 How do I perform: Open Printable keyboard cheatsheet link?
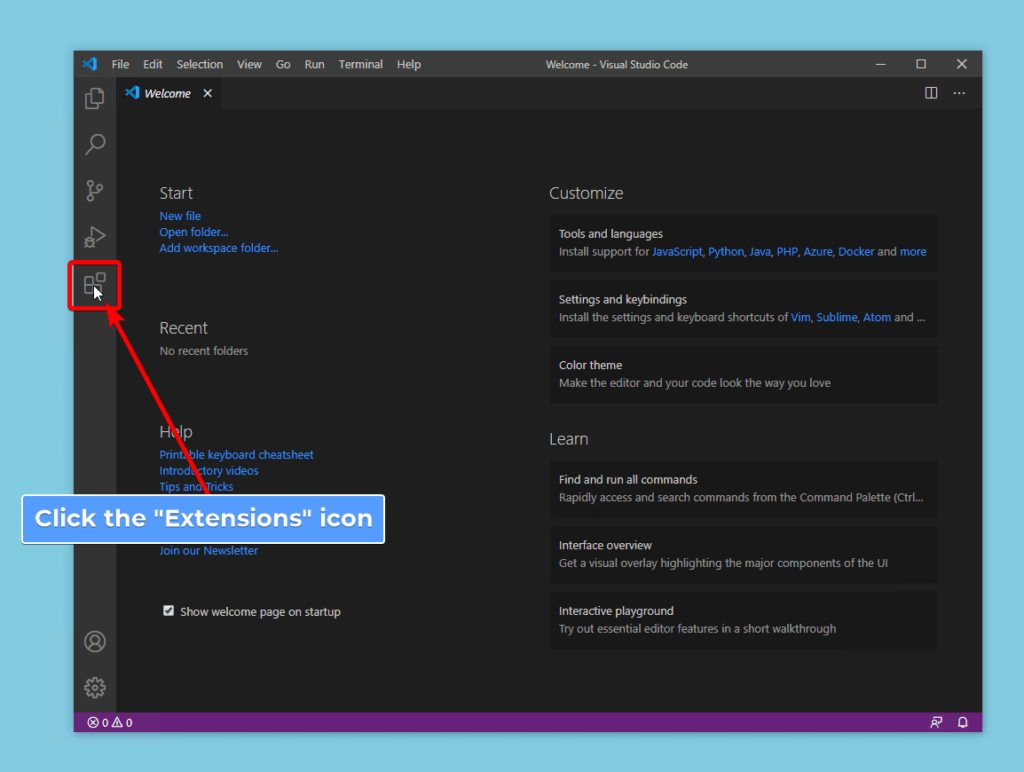click(236, 455)
